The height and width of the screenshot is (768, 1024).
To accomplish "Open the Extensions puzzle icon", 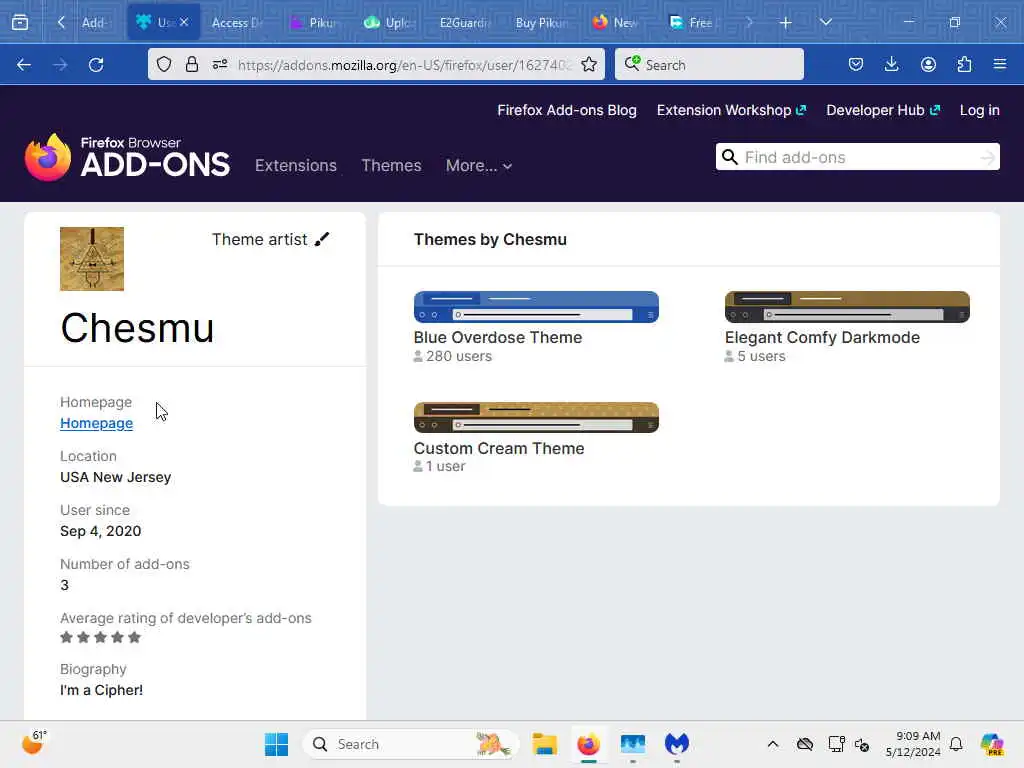I will (964, 64).
